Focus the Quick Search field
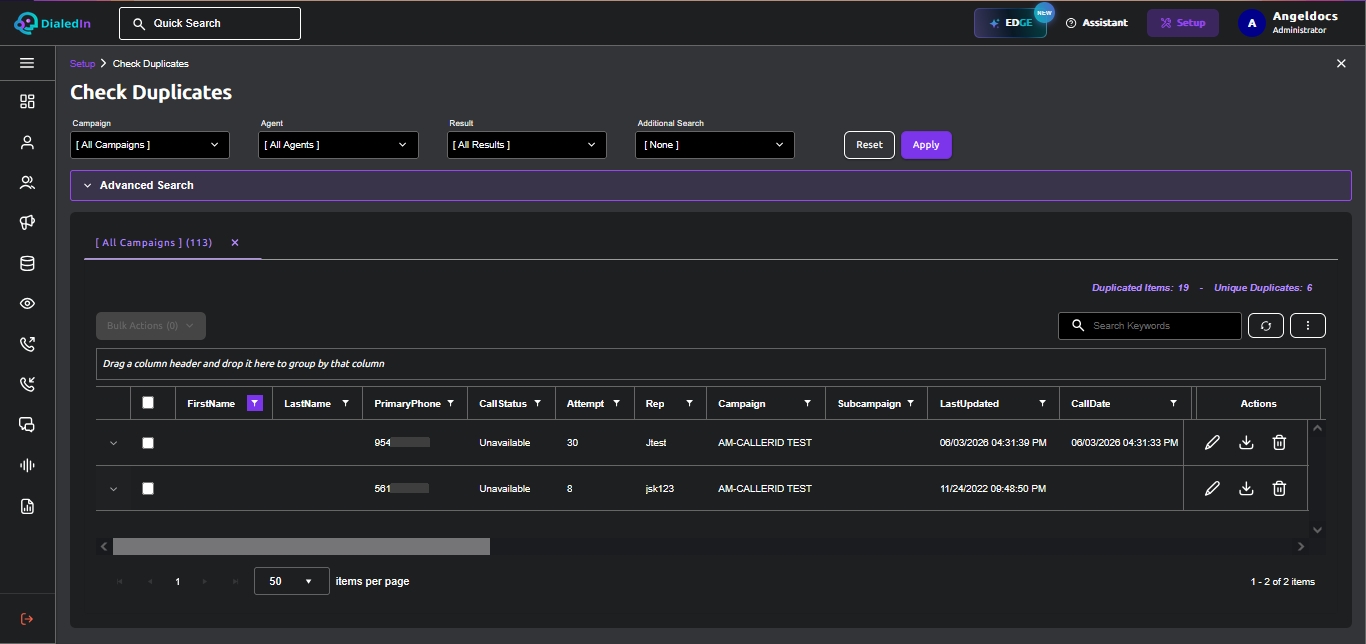 [210, 23]
